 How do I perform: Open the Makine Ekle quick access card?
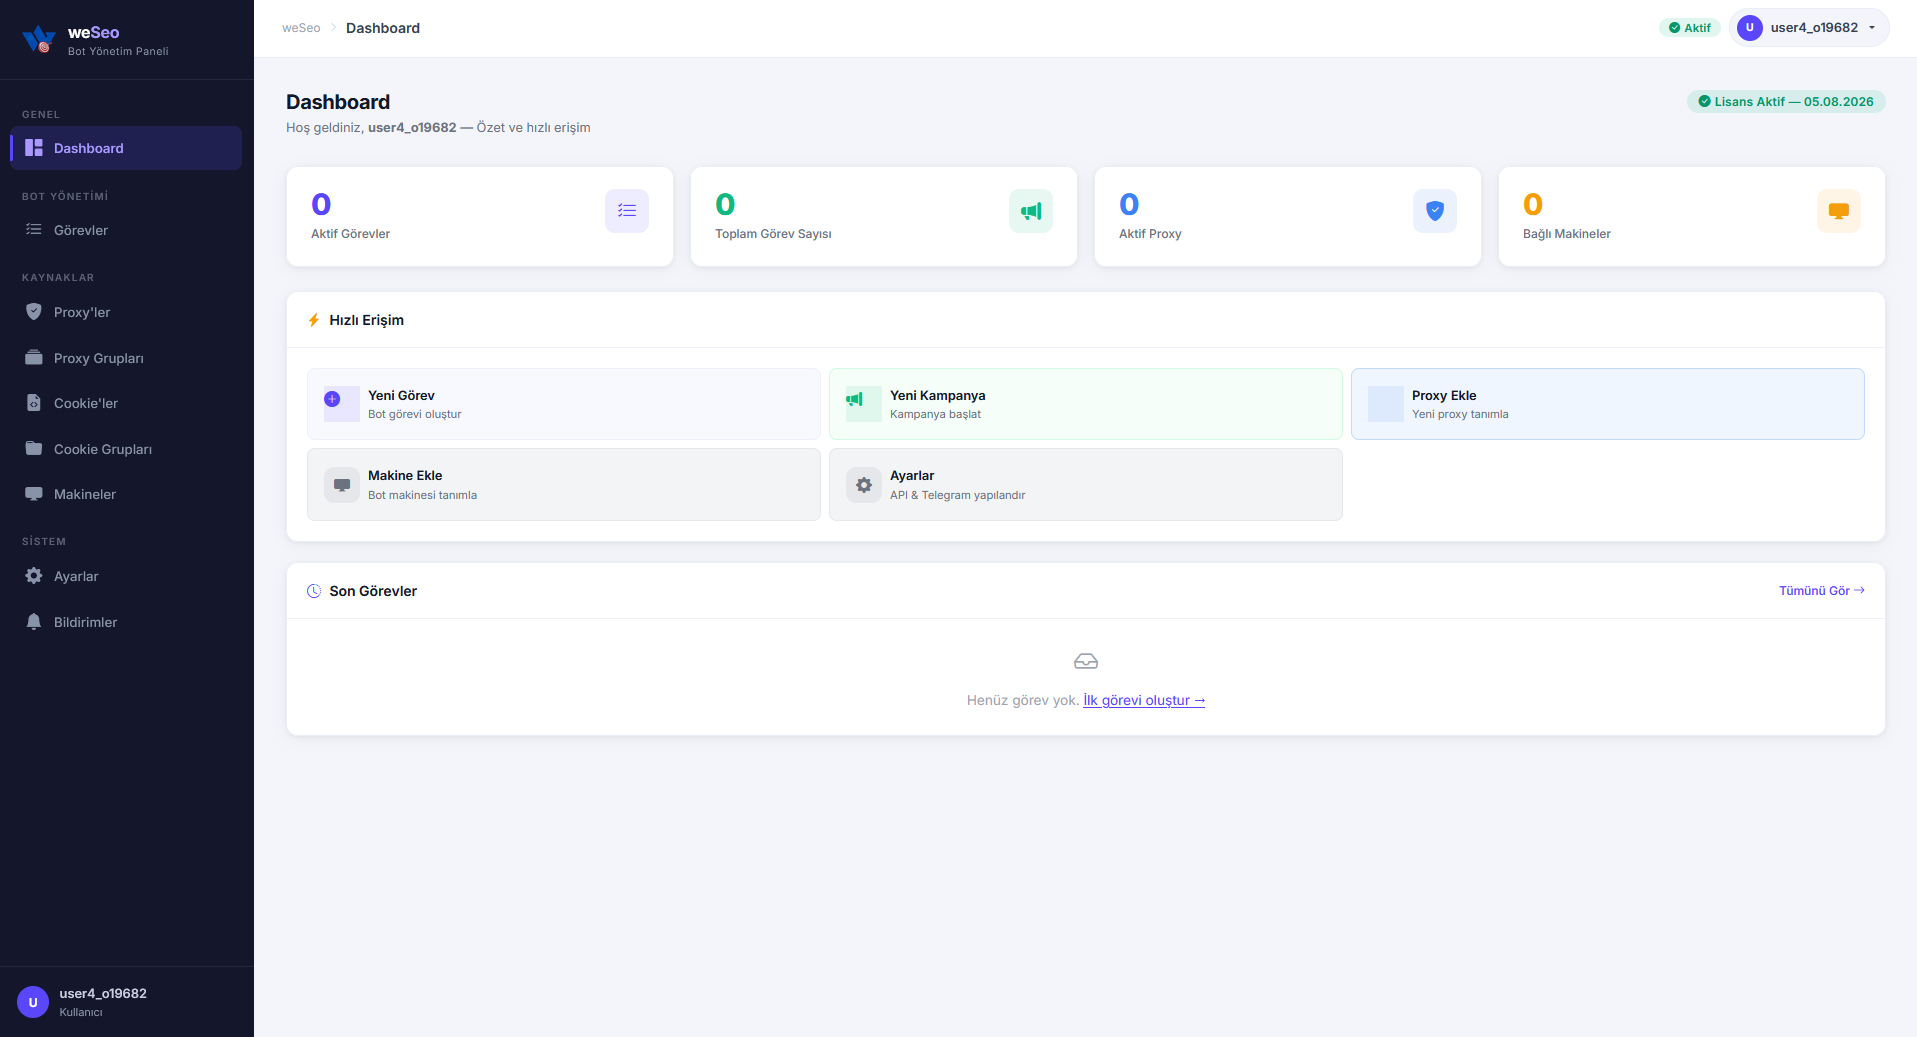(x=564, y=485)
